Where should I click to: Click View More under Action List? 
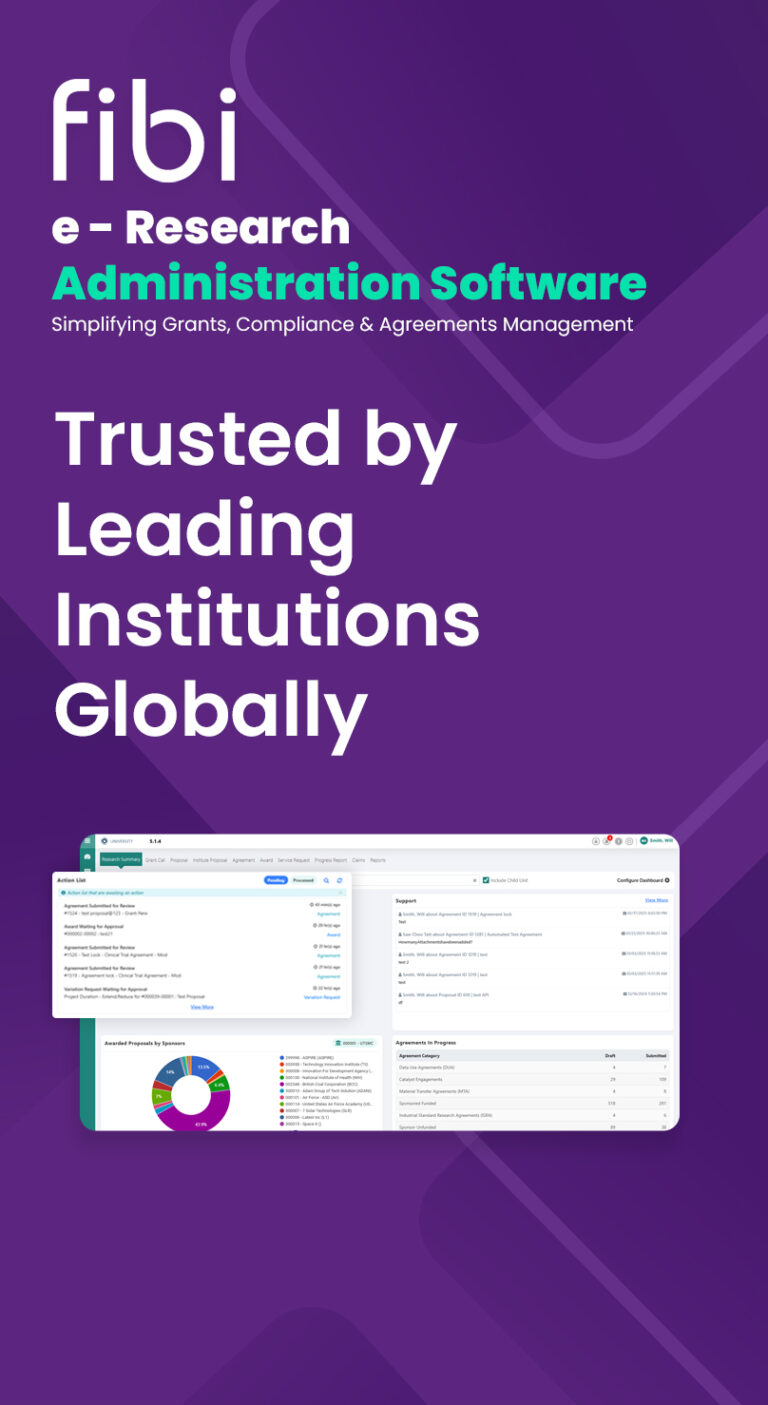(x=201, y=1007)
